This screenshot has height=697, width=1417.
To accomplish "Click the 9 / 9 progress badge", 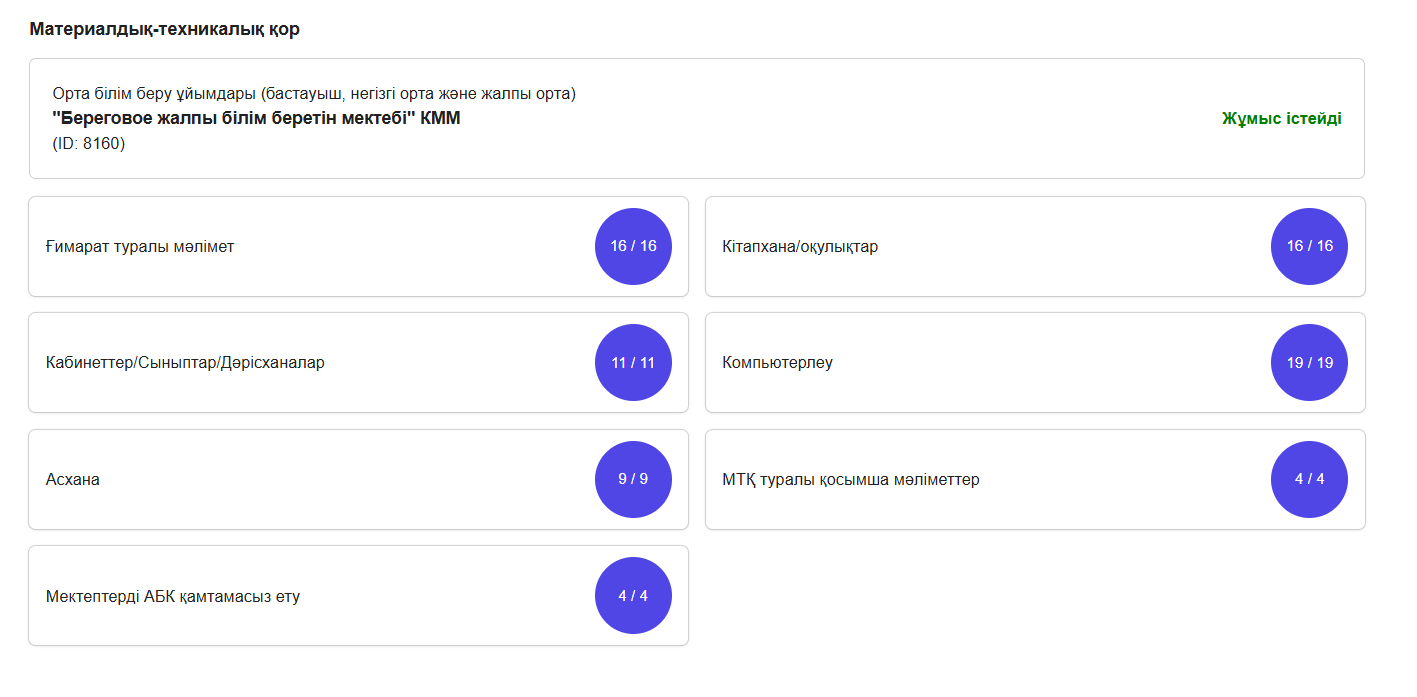I will (633, 479).
